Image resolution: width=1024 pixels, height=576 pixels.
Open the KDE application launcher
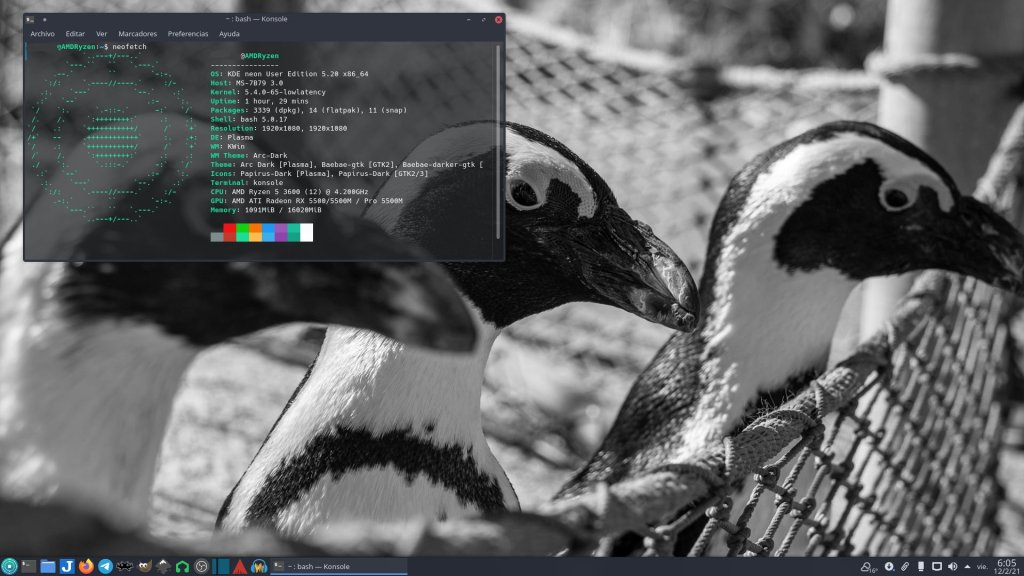(x=9, y=566)
